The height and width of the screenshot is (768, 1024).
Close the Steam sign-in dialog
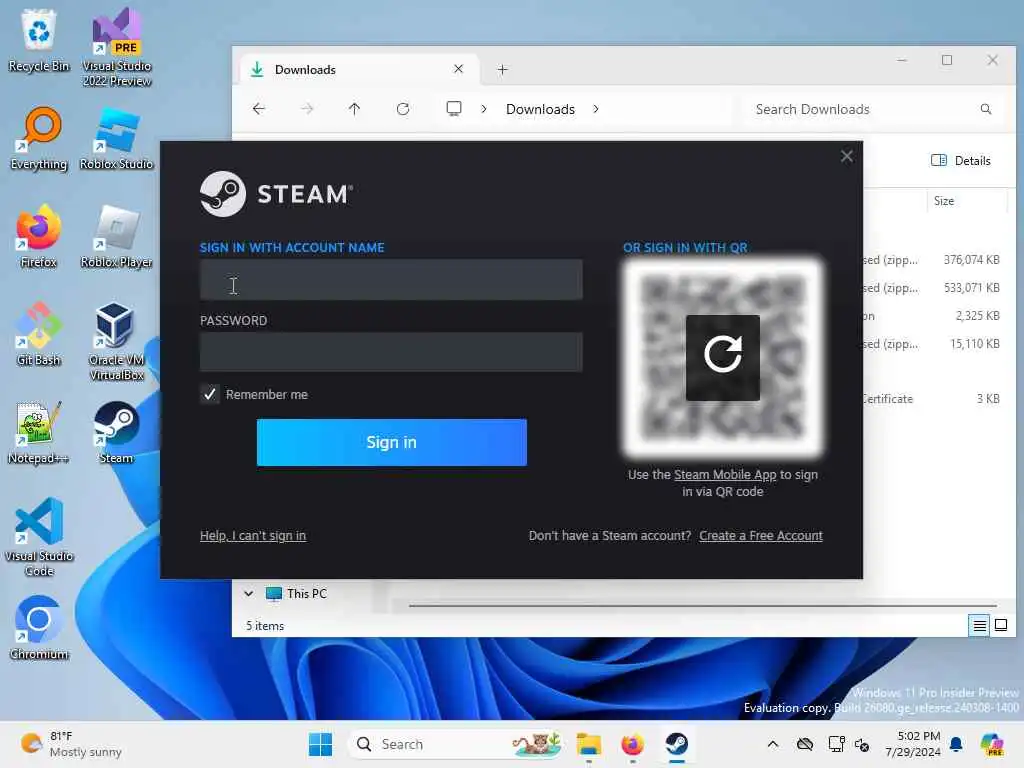tap(846, 156)
